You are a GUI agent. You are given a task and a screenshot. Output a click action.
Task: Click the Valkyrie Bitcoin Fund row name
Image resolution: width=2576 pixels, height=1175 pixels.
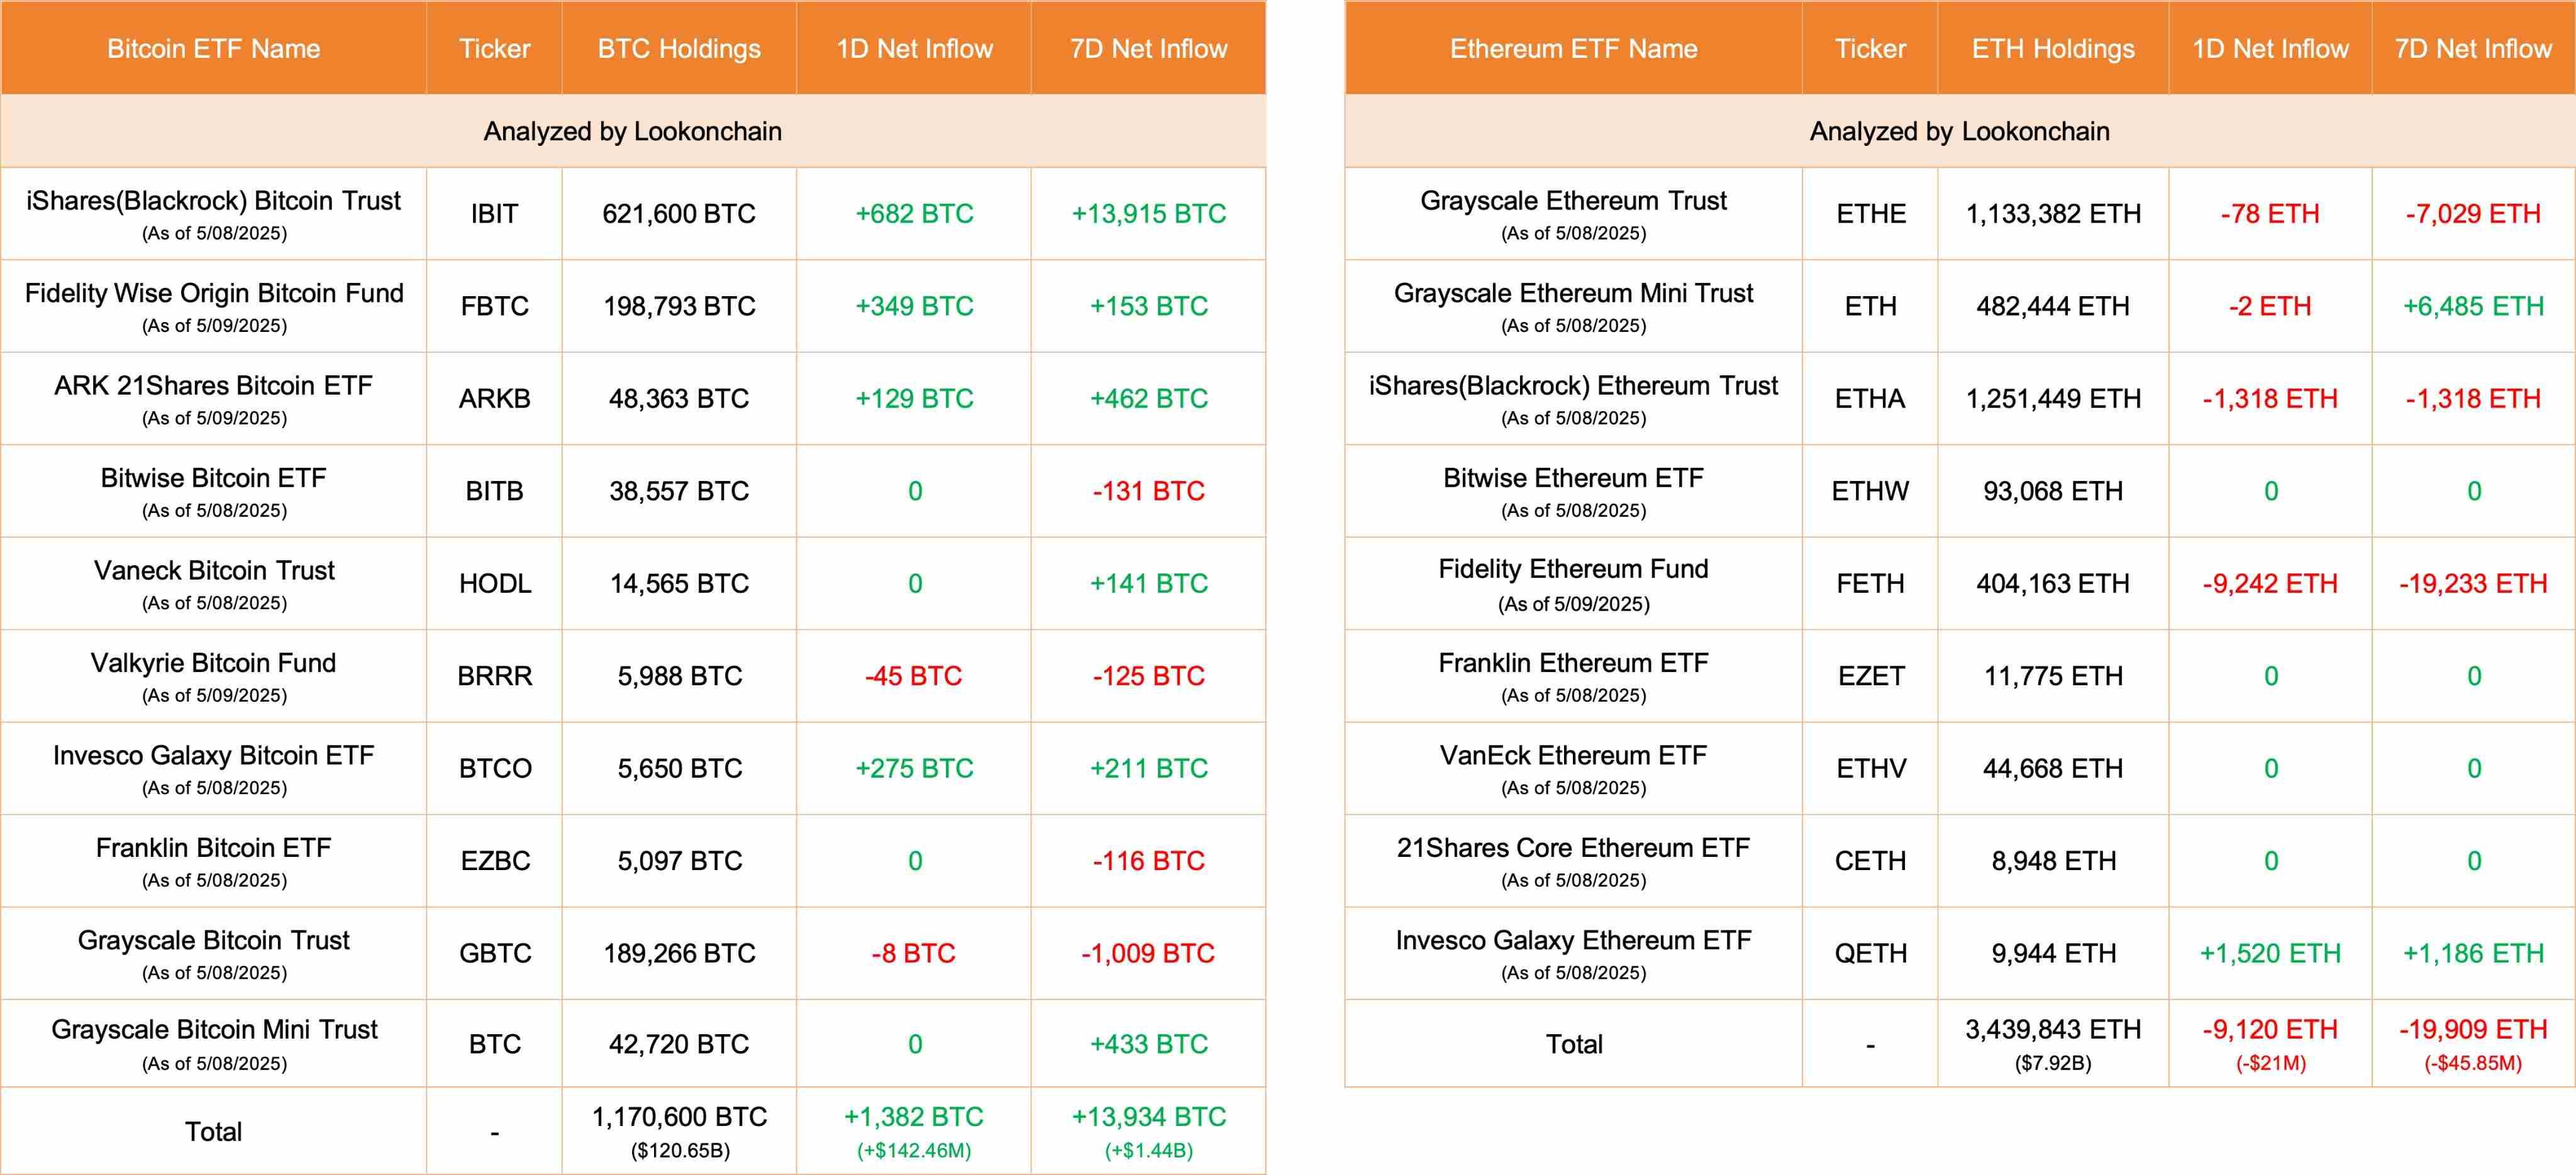click(x=213, y=663)
